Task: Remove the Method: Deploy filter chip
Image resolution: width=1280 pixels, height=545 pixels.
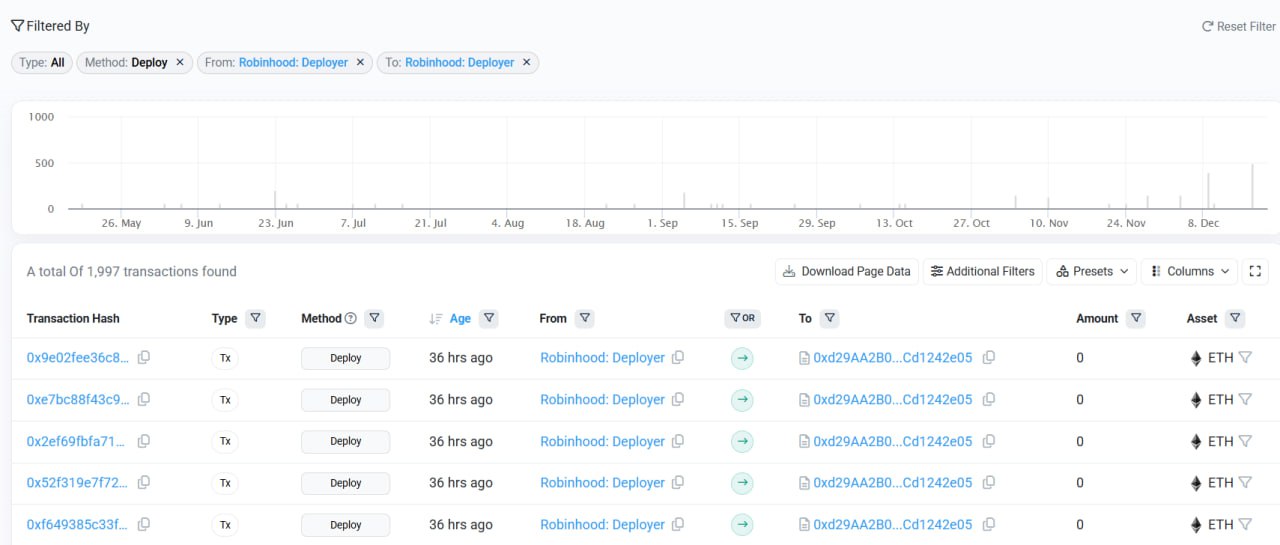Action: click(180, 62)
